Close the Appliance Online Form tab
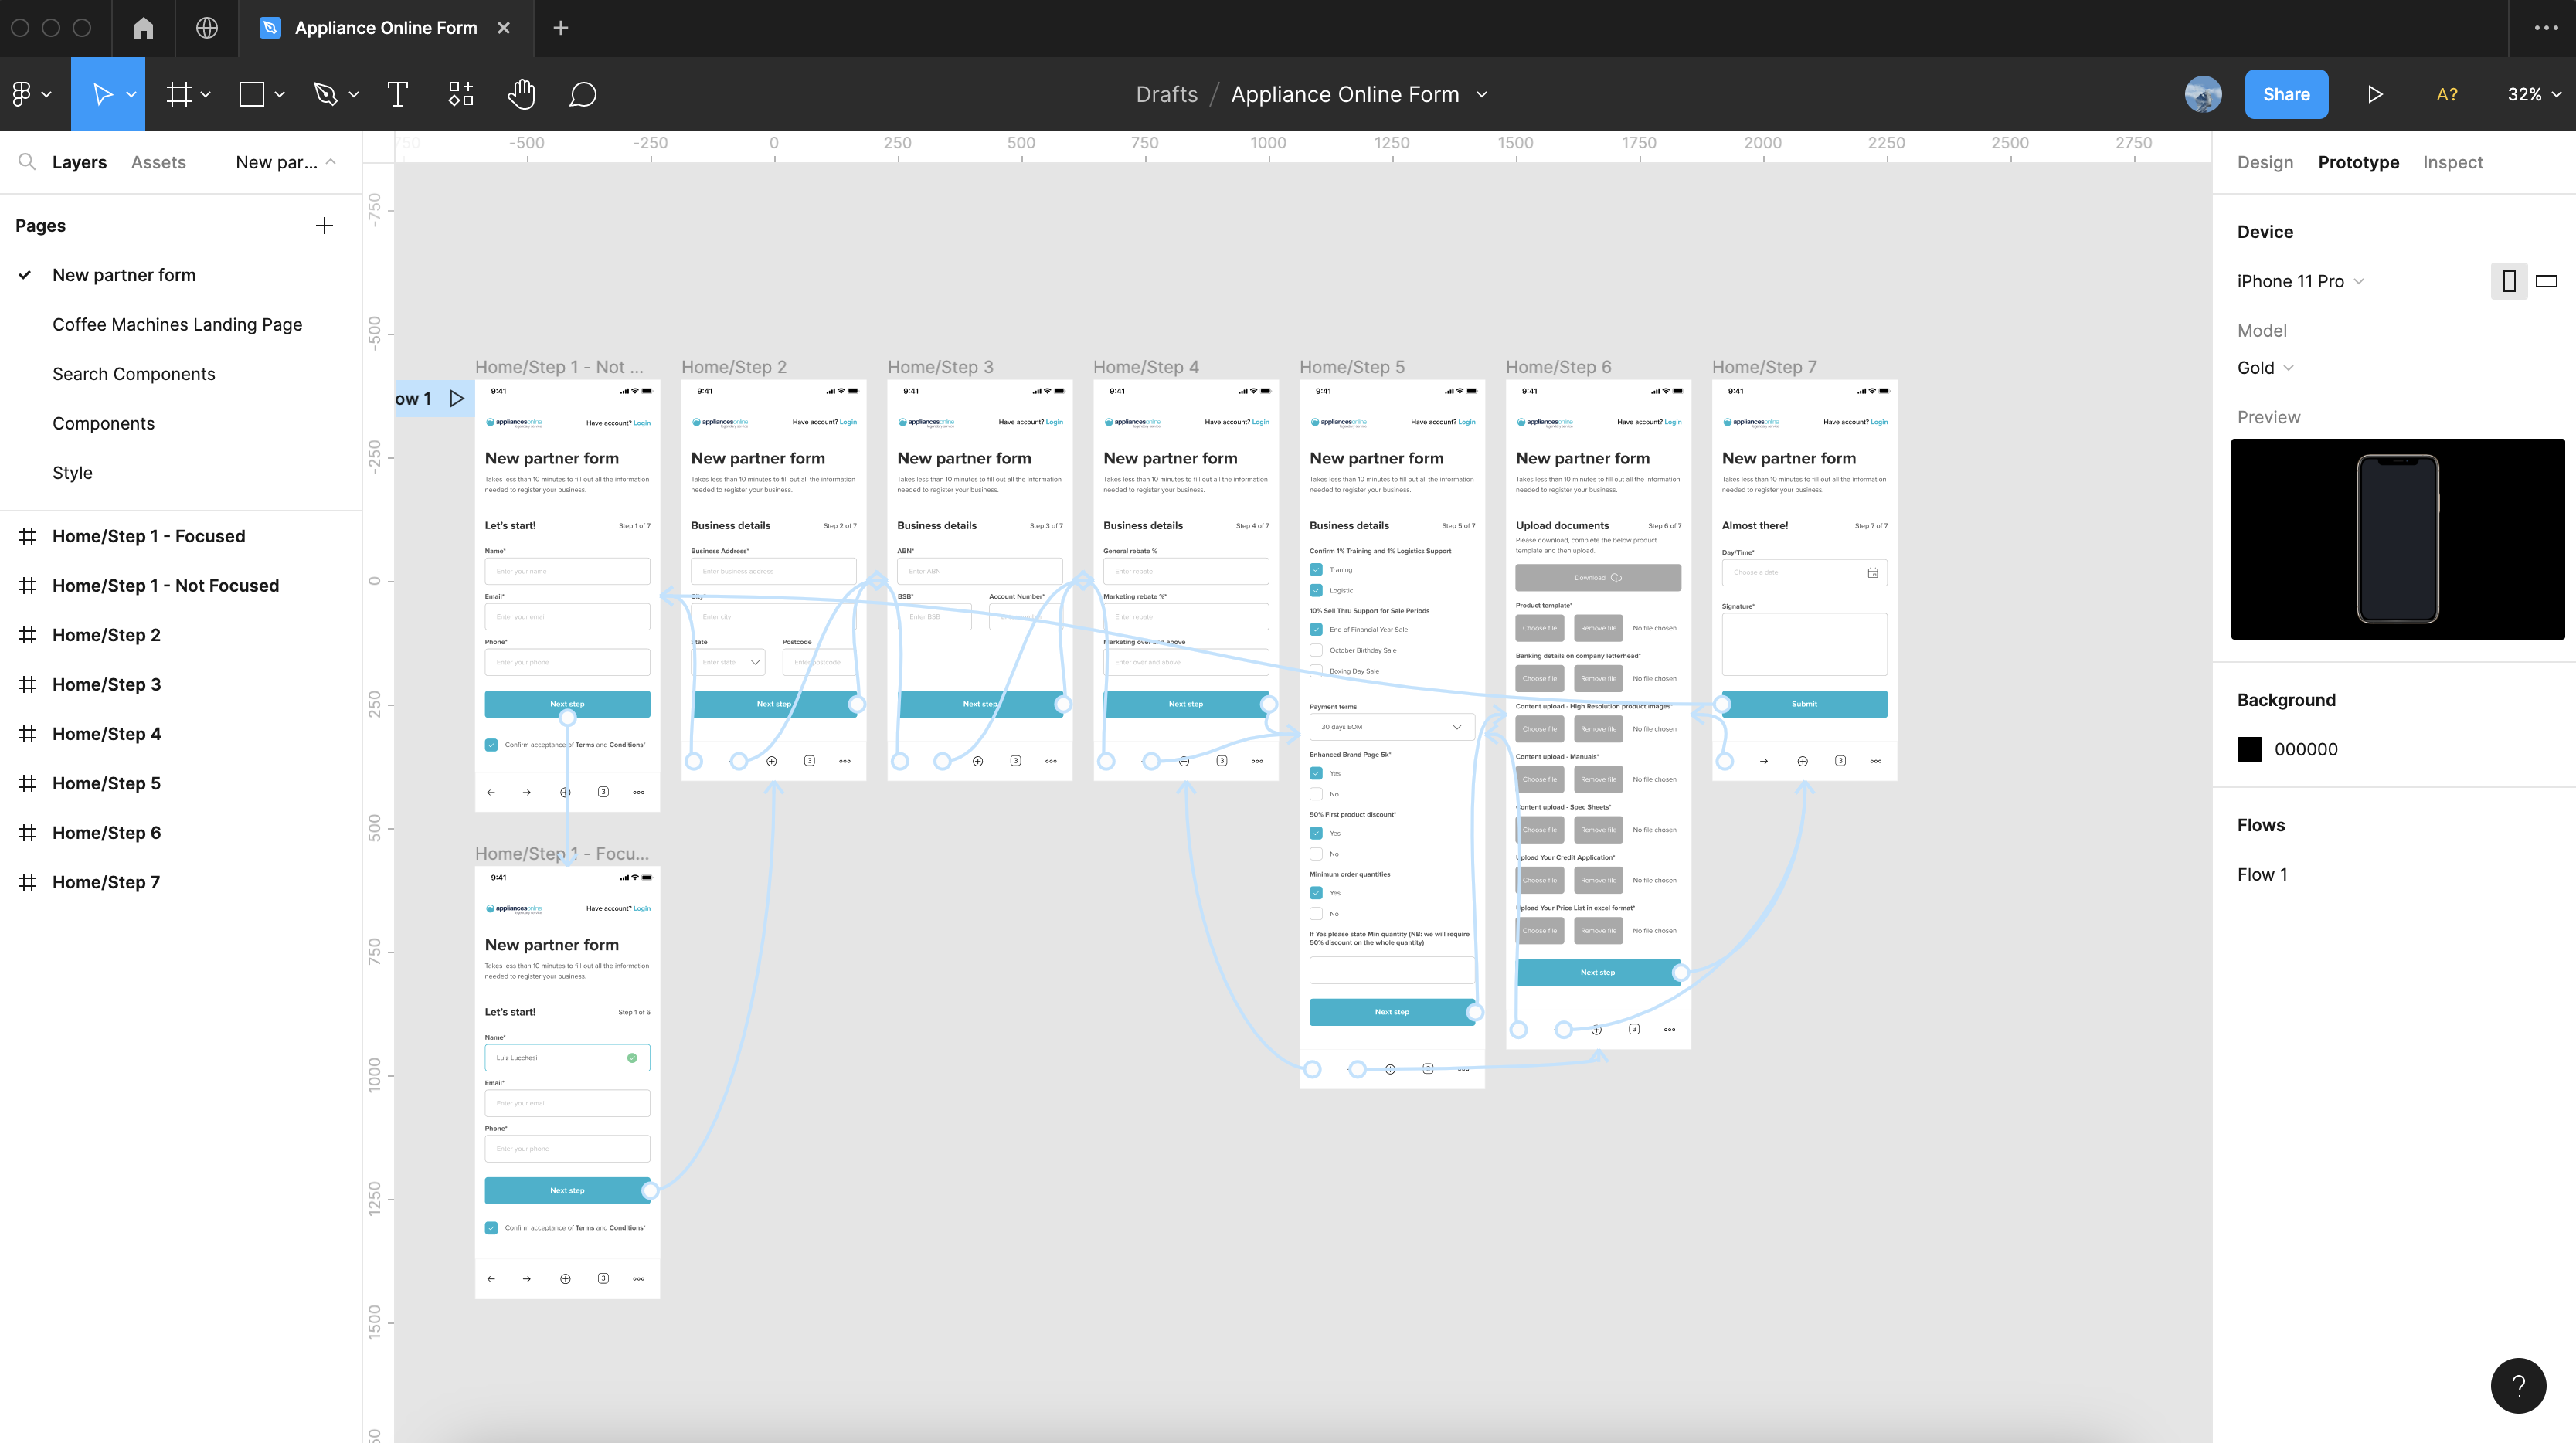Viewport: 2576px width, 1443px height. pos(504,28)
